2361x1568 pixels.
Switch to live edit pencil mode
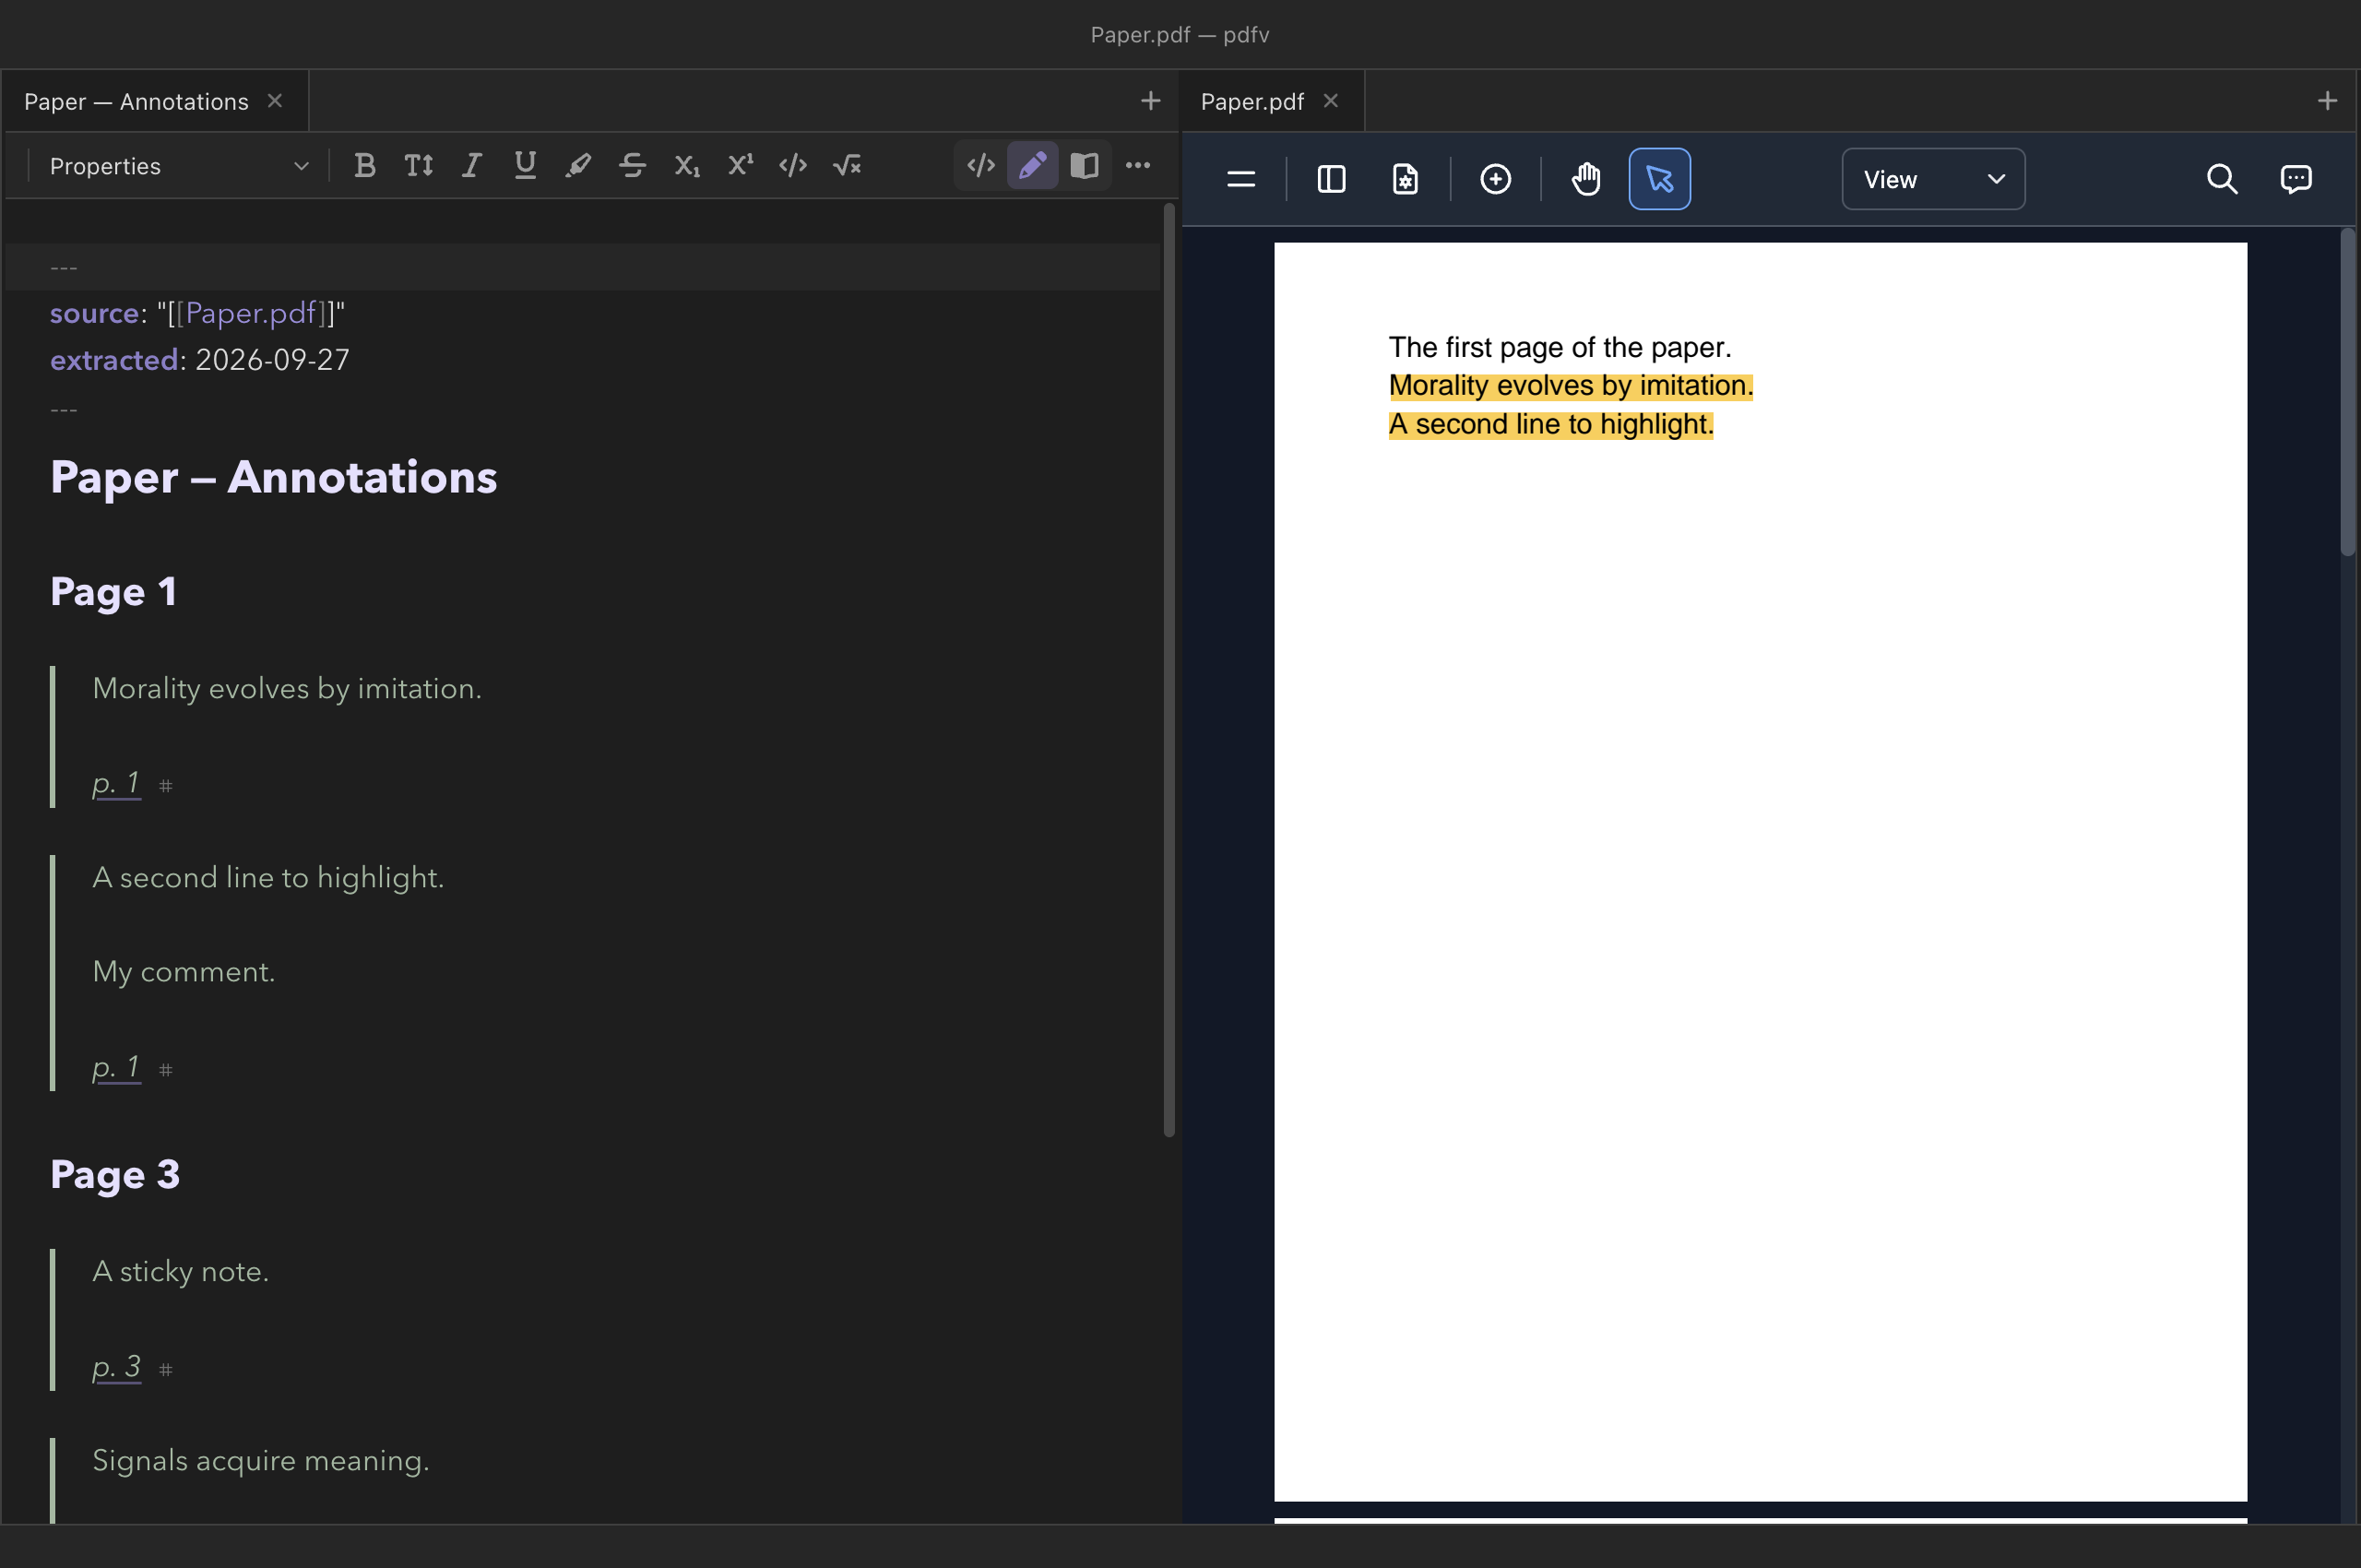click(1032, 165)
